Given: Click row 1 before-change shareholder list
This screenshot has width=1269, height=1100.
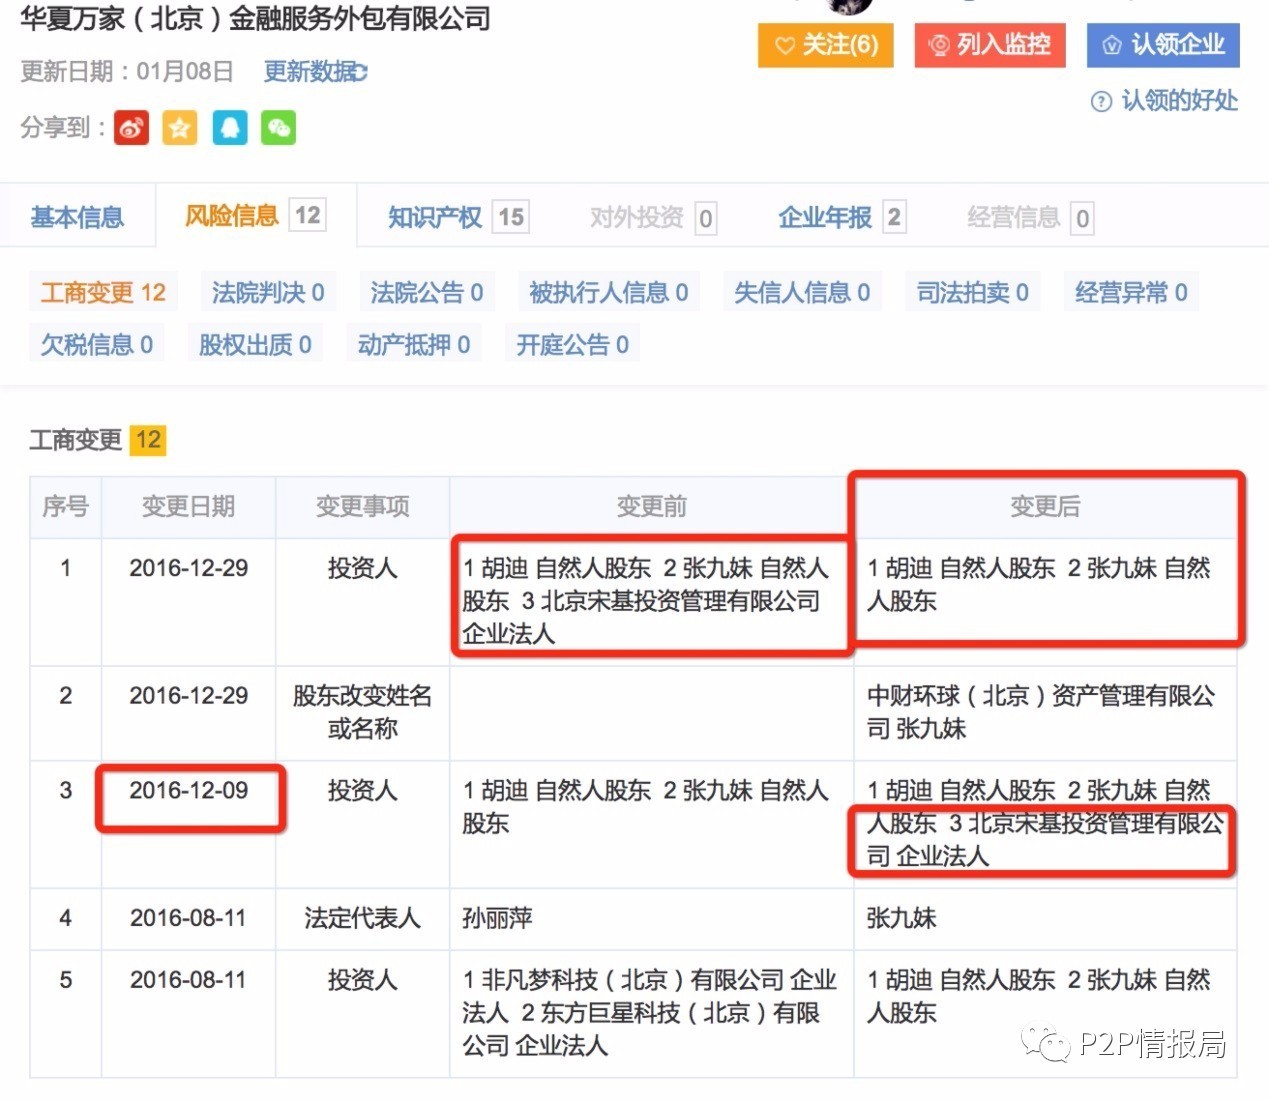Looking at the screenshot, I should pyautogui.click(x=646, y=601).
